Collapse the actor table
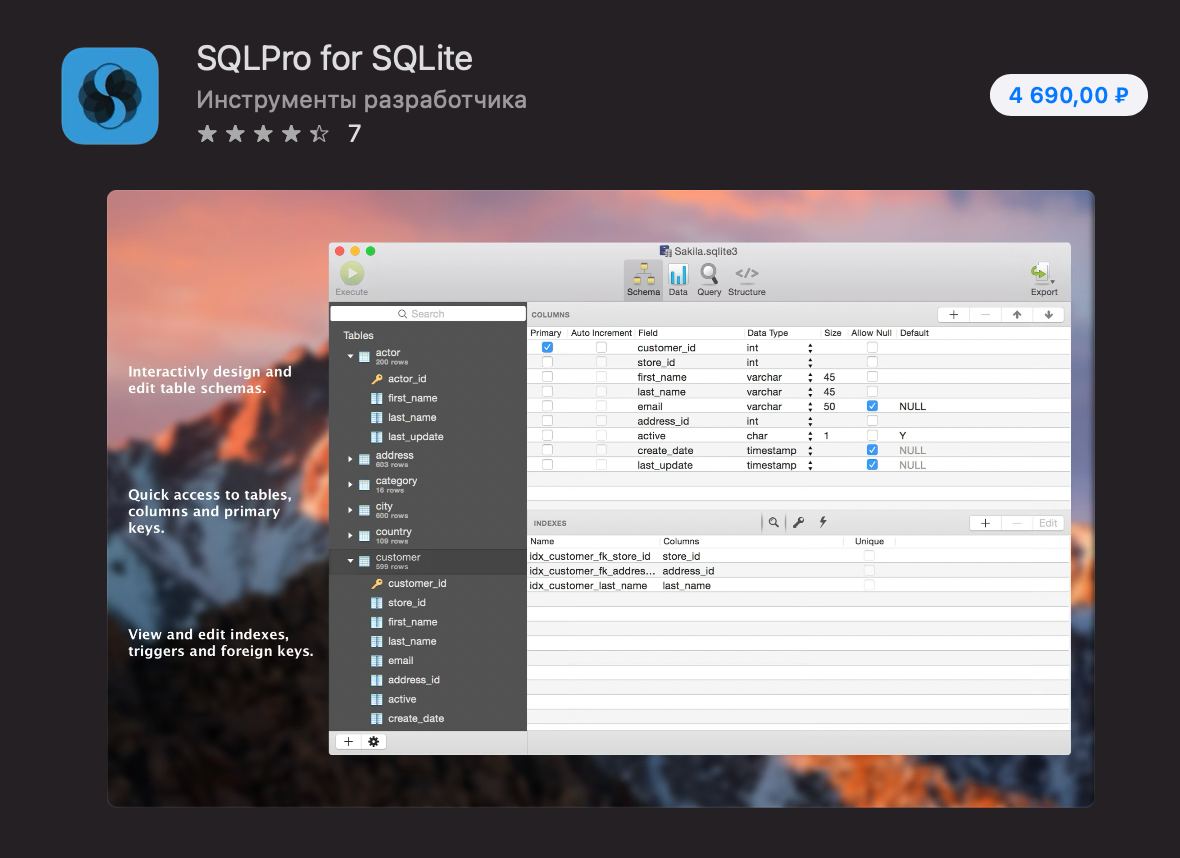The width and height of the screenshot is (1180, 858). tap(350, 356)
